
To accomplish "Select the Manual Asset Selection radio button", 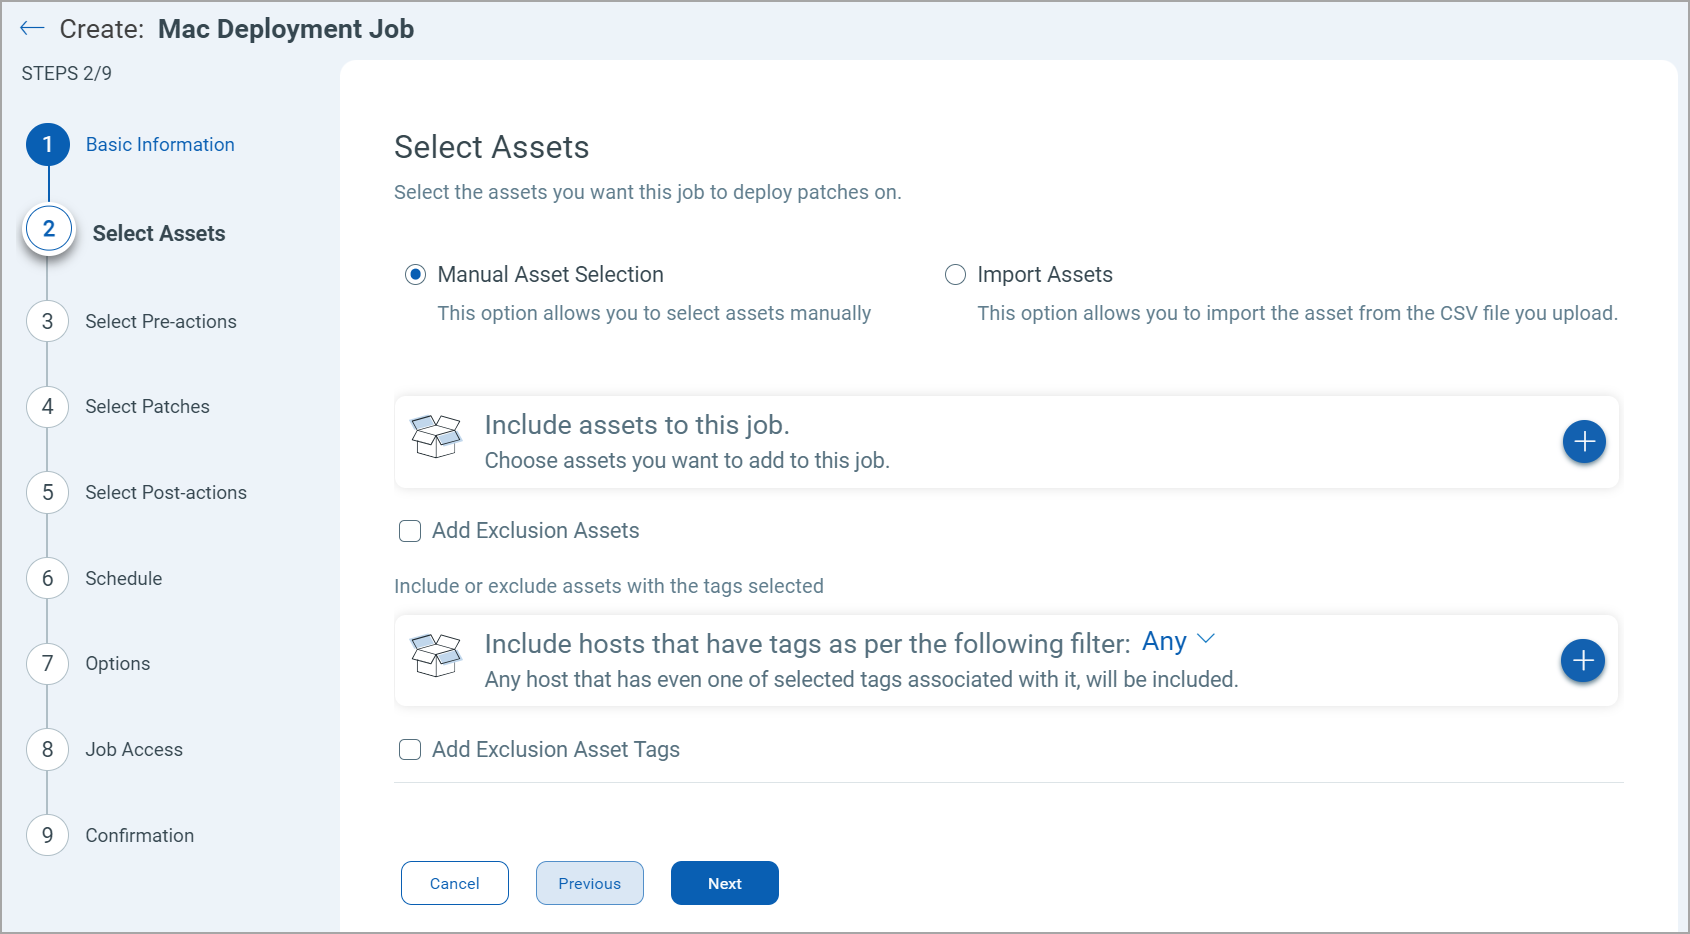I will (x=415, y=274).
